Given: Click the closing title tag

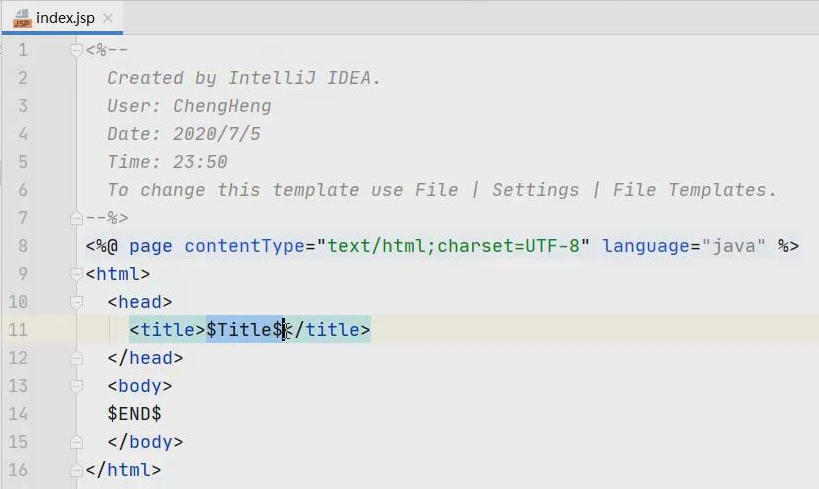Looking at the screenshot, I should coord(330,329).
